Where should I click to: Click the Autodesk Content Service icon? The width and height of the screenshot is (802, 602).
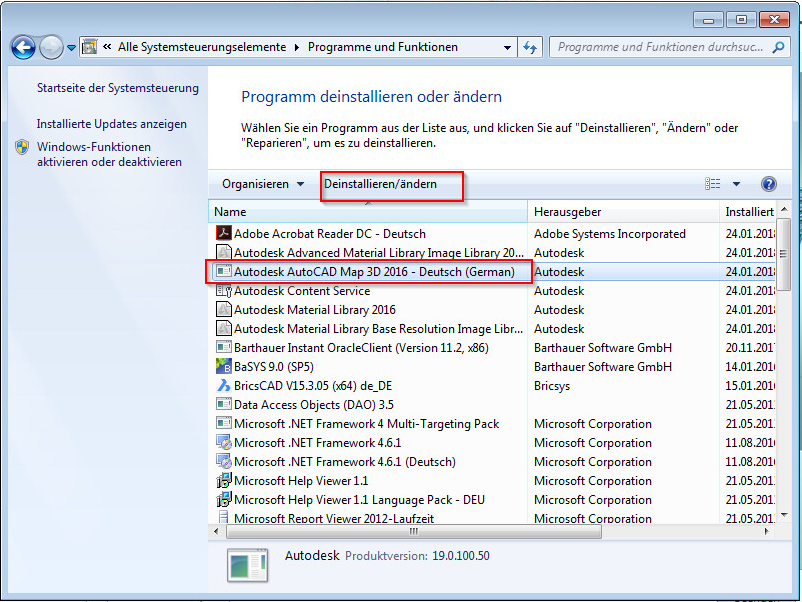(x=224, y=291)
